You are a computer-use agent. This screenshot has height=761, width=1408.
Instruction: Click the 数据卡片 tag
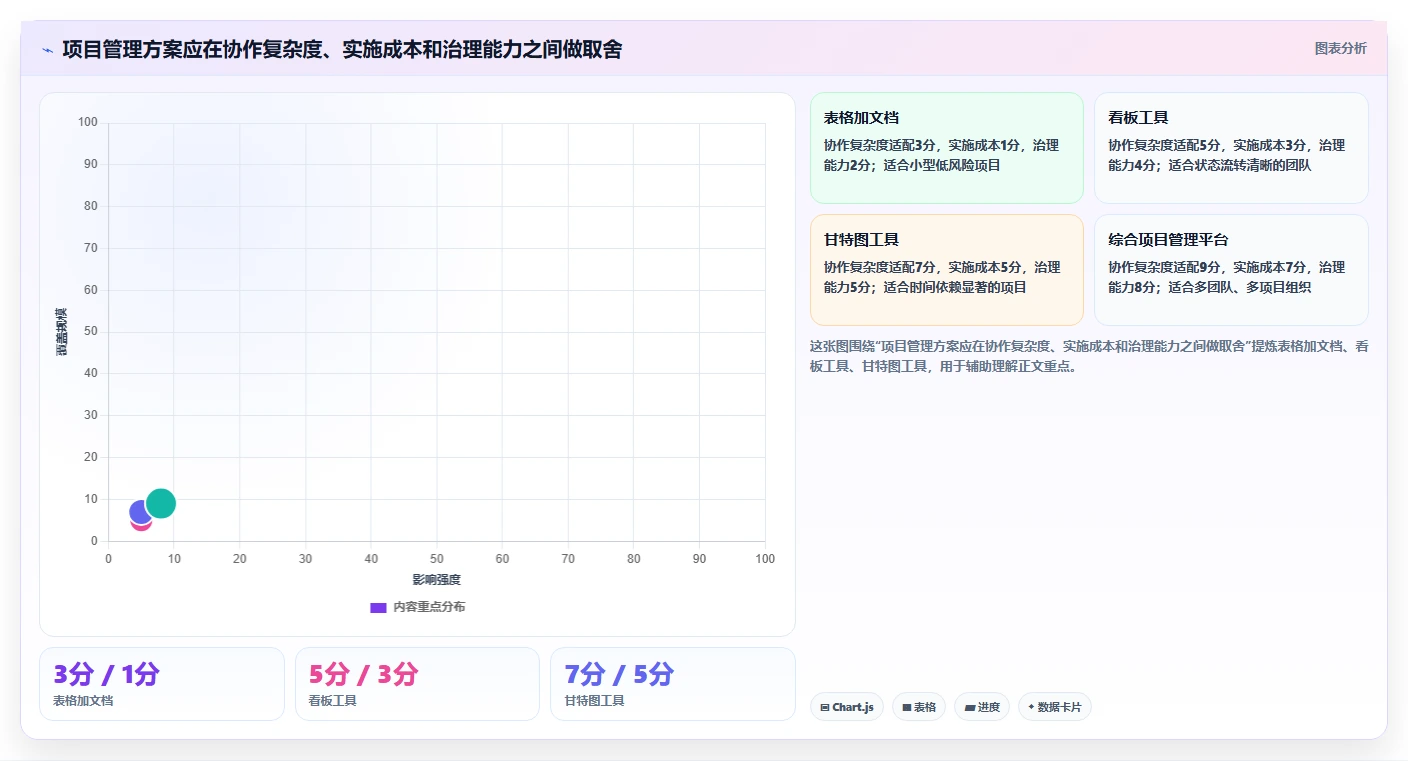[1055, 707]
